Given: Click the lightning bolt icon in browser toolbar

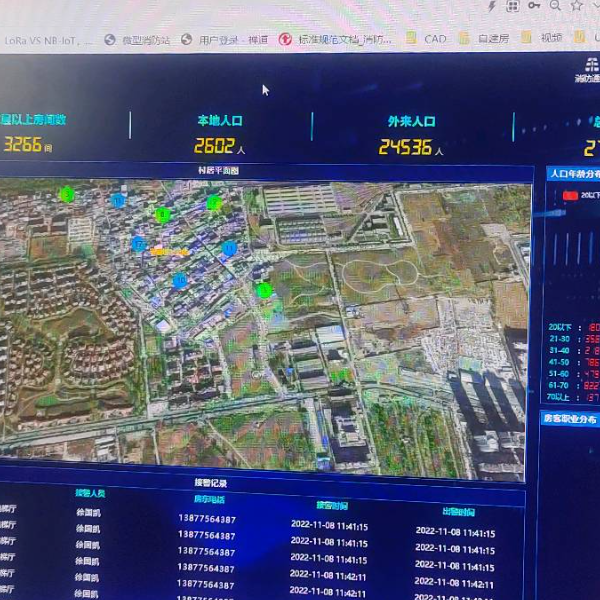Looking at the screenshot, I should 492,6.
